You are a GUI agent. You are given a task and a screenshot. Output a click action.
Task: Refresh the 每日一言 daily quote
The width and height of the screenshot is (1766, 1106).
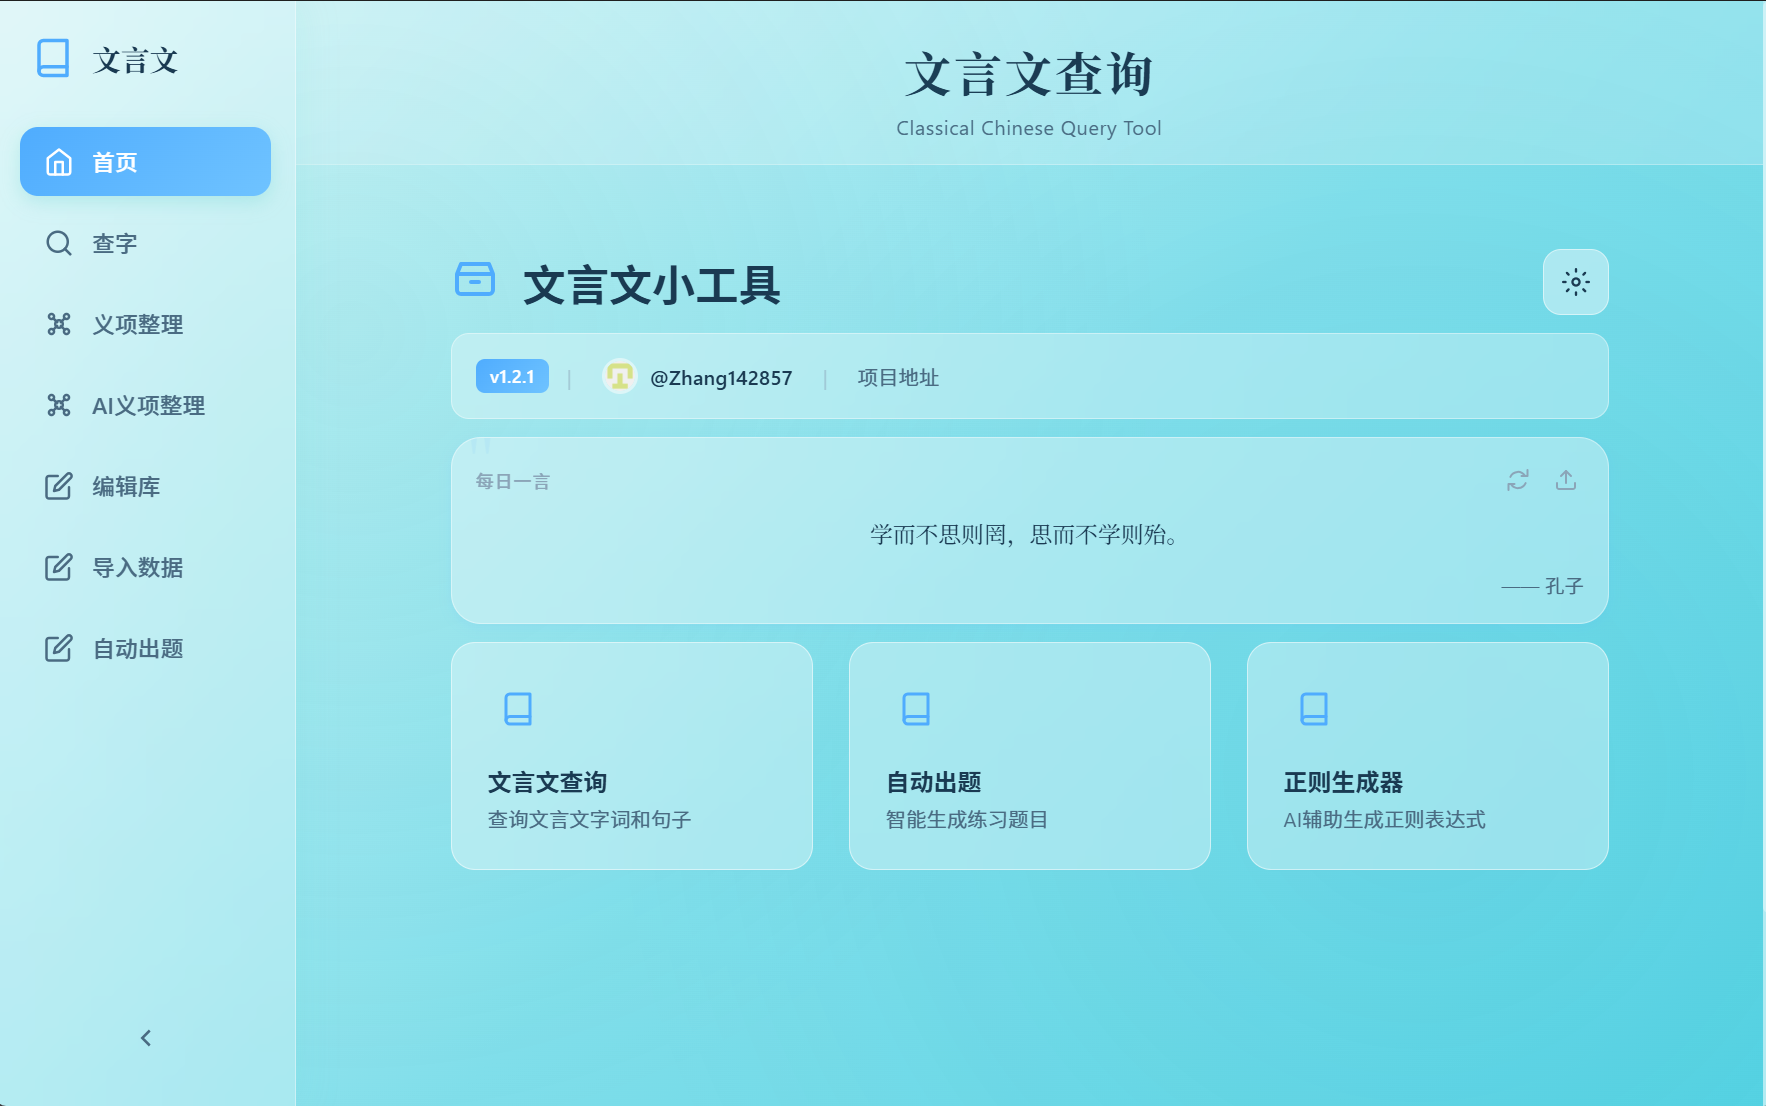pyautogui.click(x=1516, y=481)
